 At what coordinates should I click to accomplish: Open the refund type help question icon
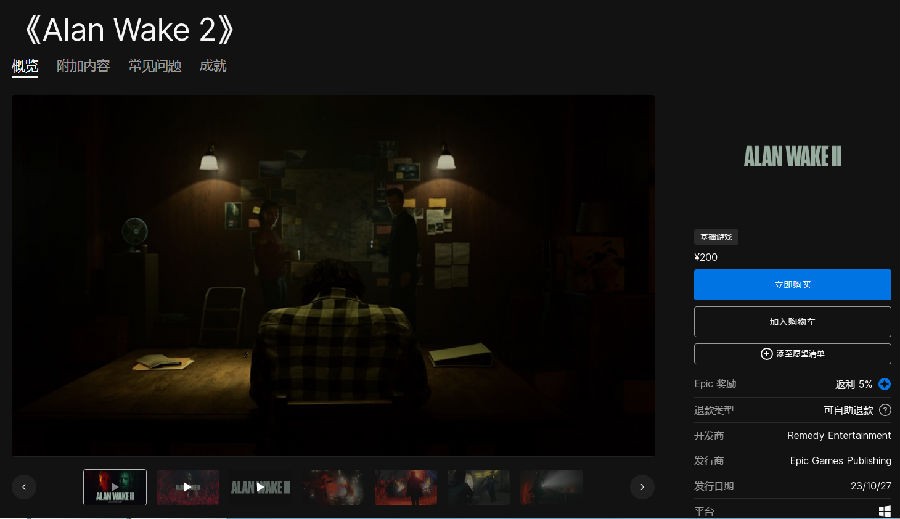(x=885, y=410)
